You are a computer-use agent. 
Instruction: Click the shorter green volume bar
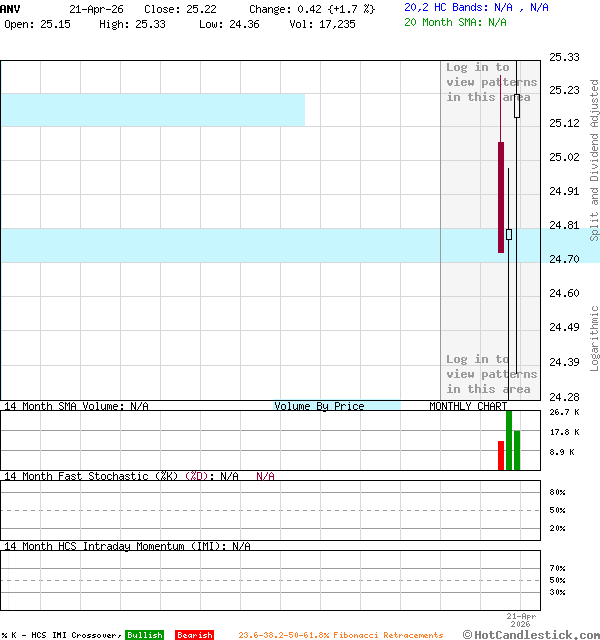click(517, 450)
